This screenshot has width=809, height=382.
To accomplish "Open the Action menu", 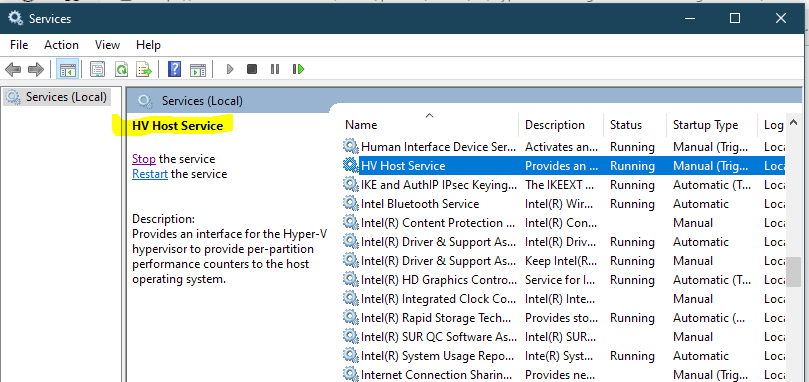I will click(61, 45).
